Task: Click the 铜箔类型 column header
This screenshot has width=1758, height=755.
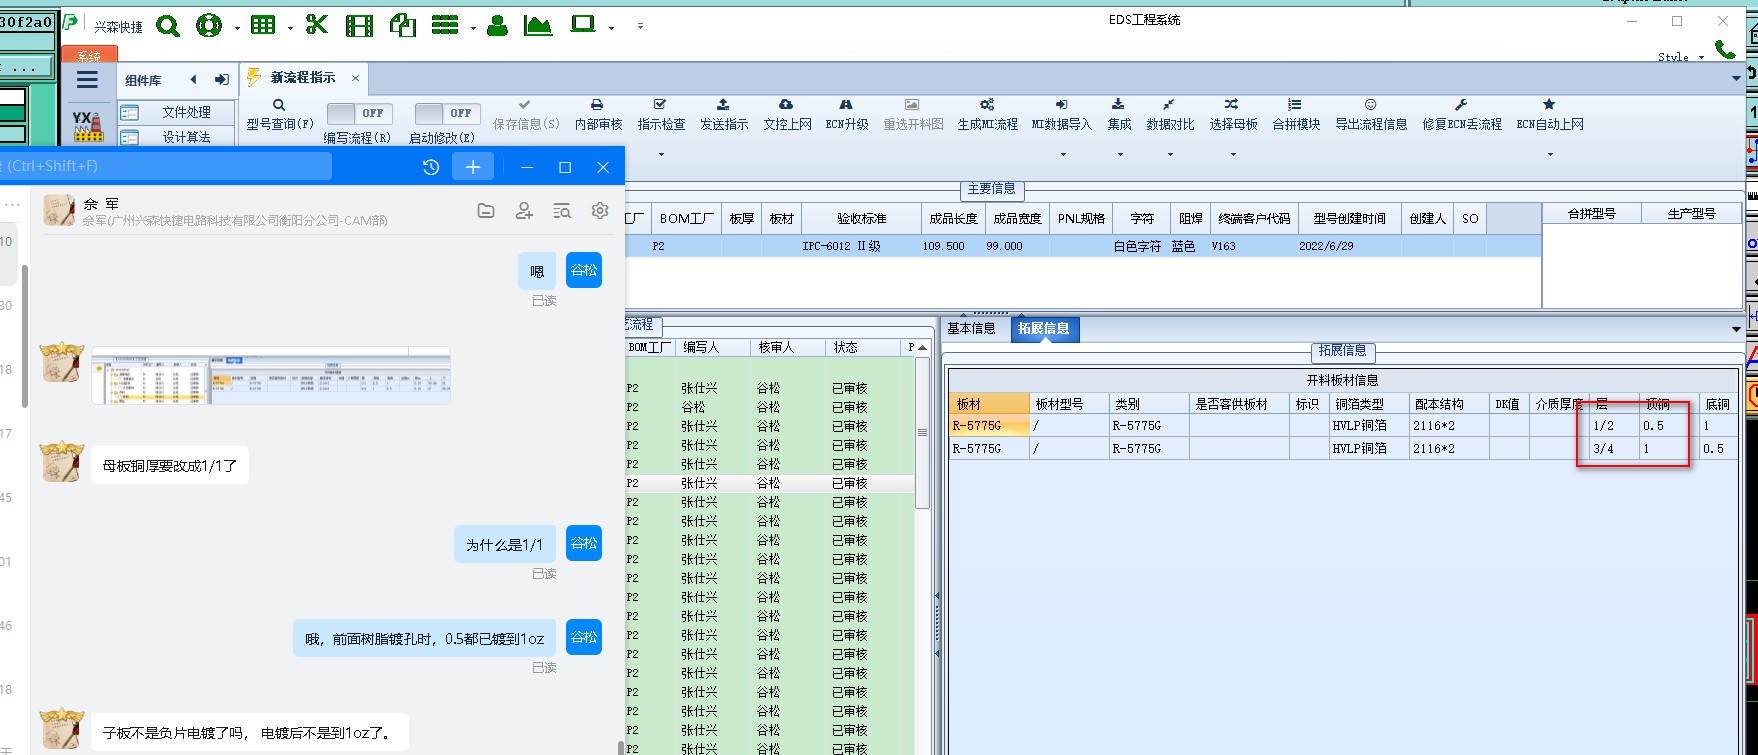Action: 1368,404
